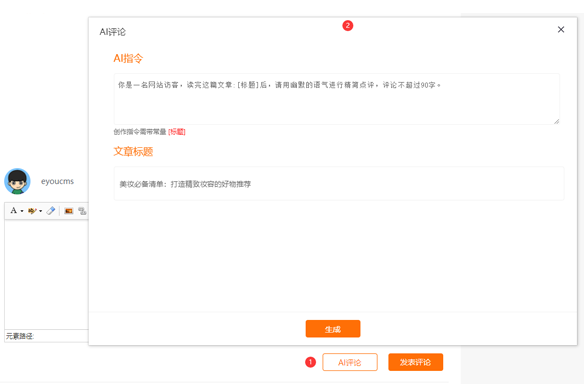Click the 生成 button
Screen dimensions: 584x384
[333, 329]
